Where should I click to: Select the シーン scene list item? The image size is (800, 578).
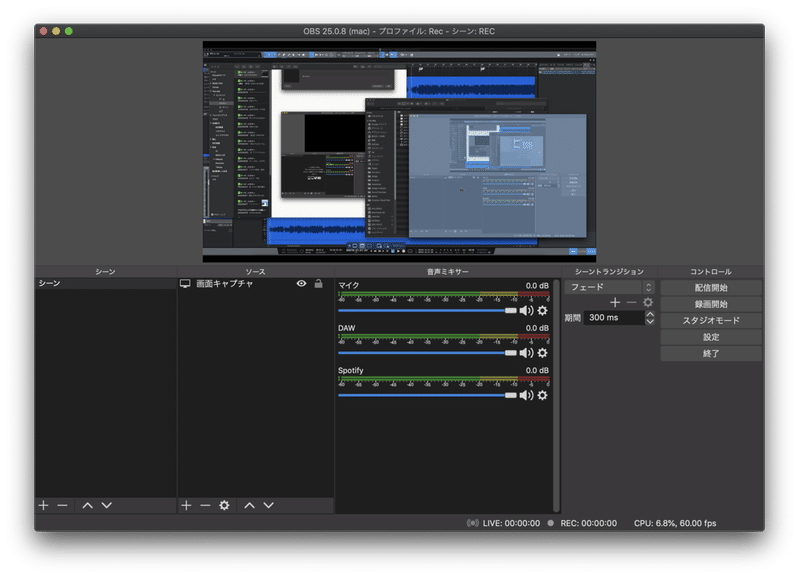106,283
